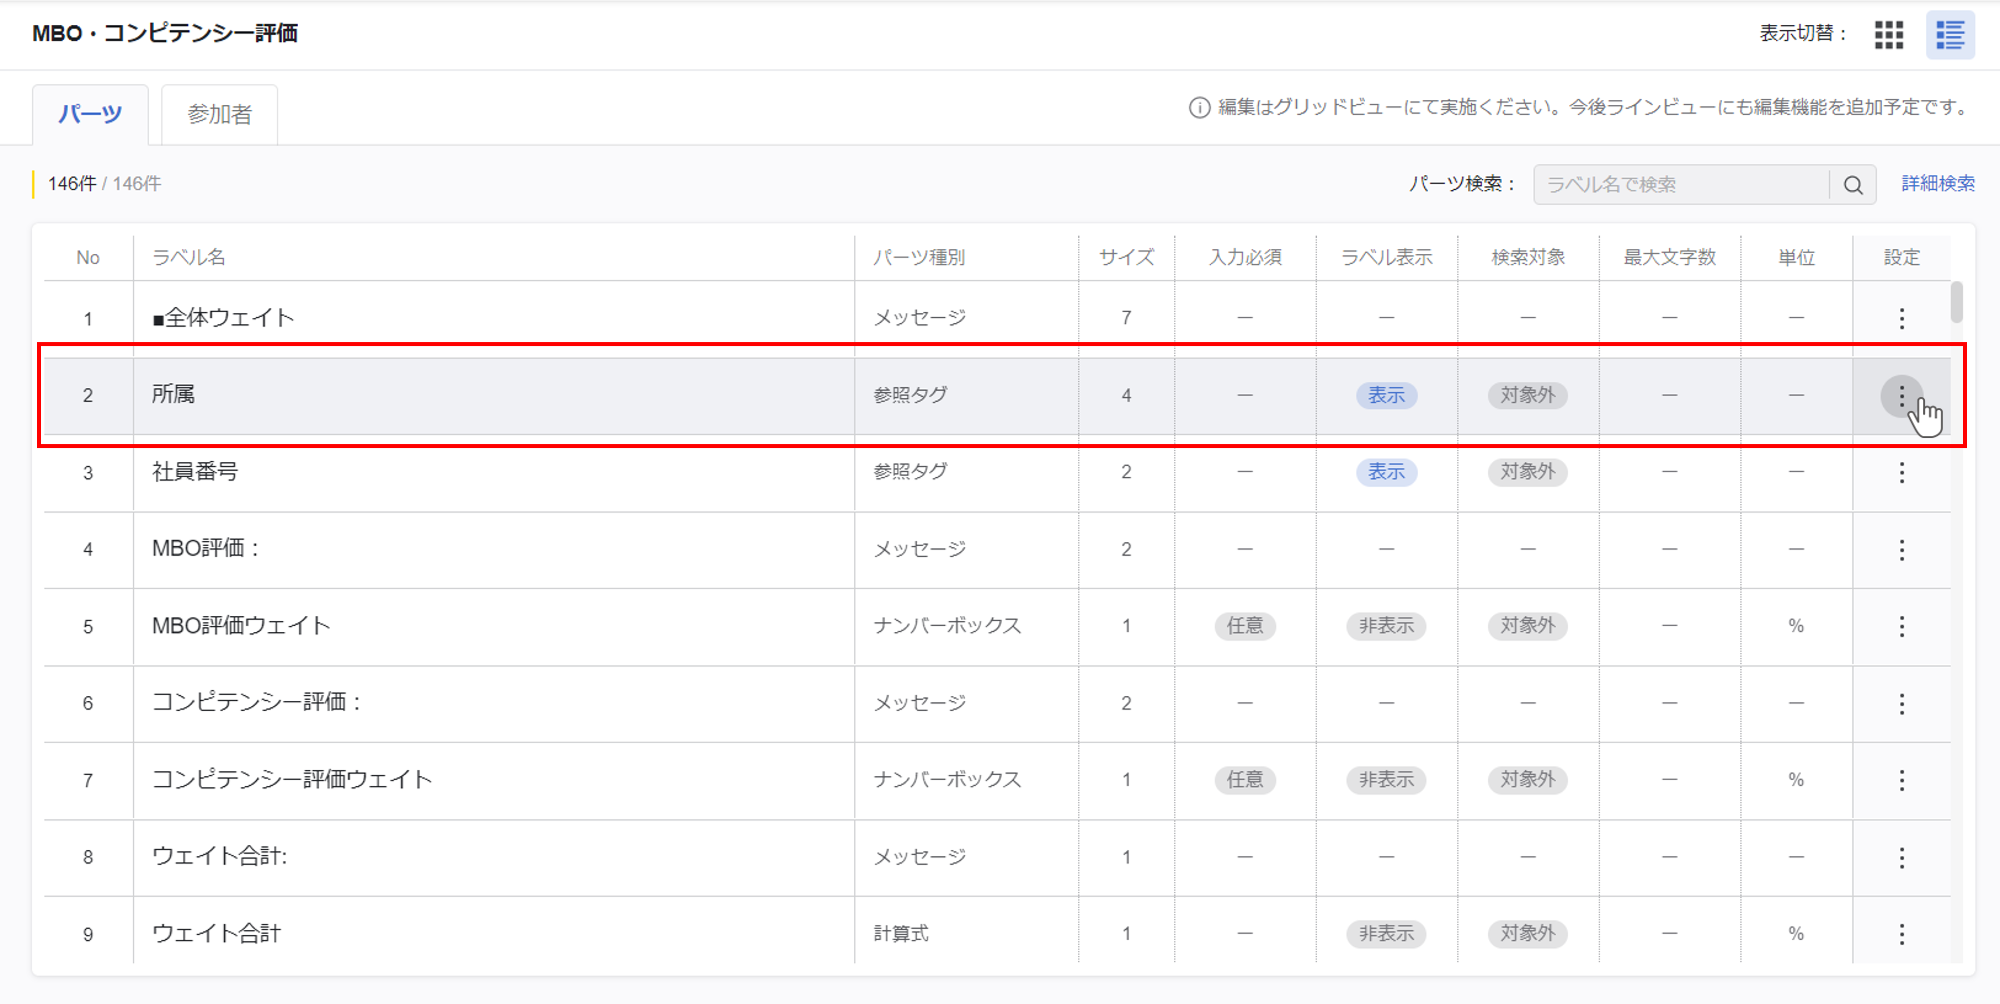This screenshot has height=1004, width=2000.
Task: Open three-dot menu for コンピテンシー評価ウェイト row
Action: [1901, 780]
